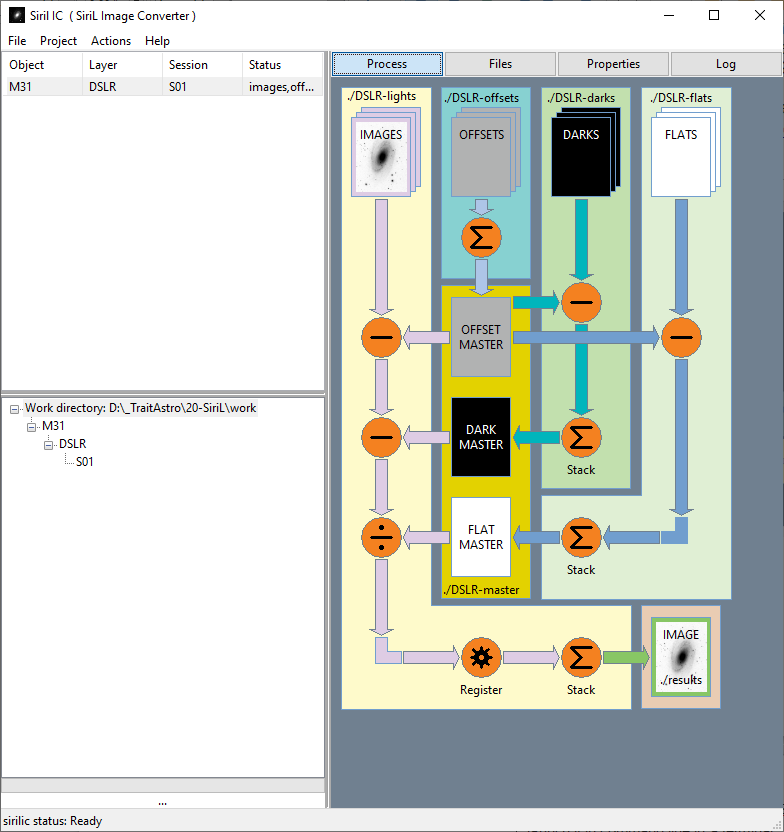
Task: Click the darks Stack sigma icon
Action: [581, 437]
